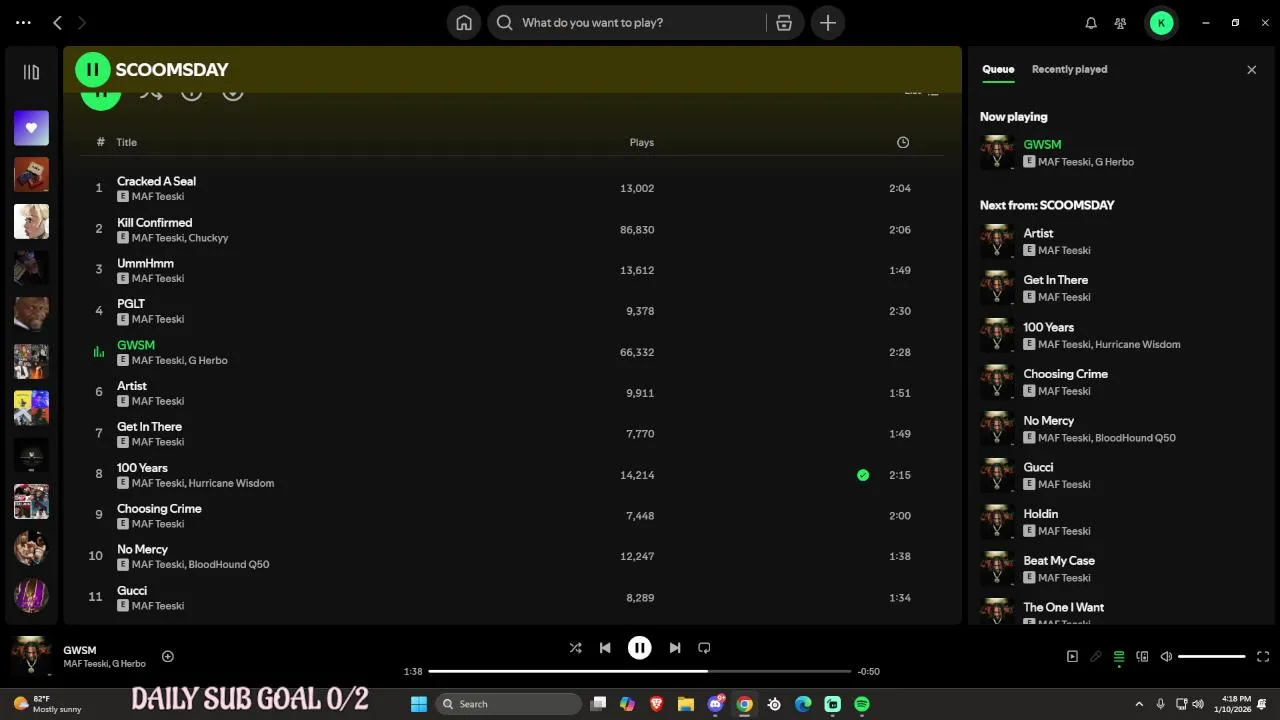Image resolution: width=1280 pixels, height=720 pixels.
Task: Close the Queue panel
Action: point(1251,69)
